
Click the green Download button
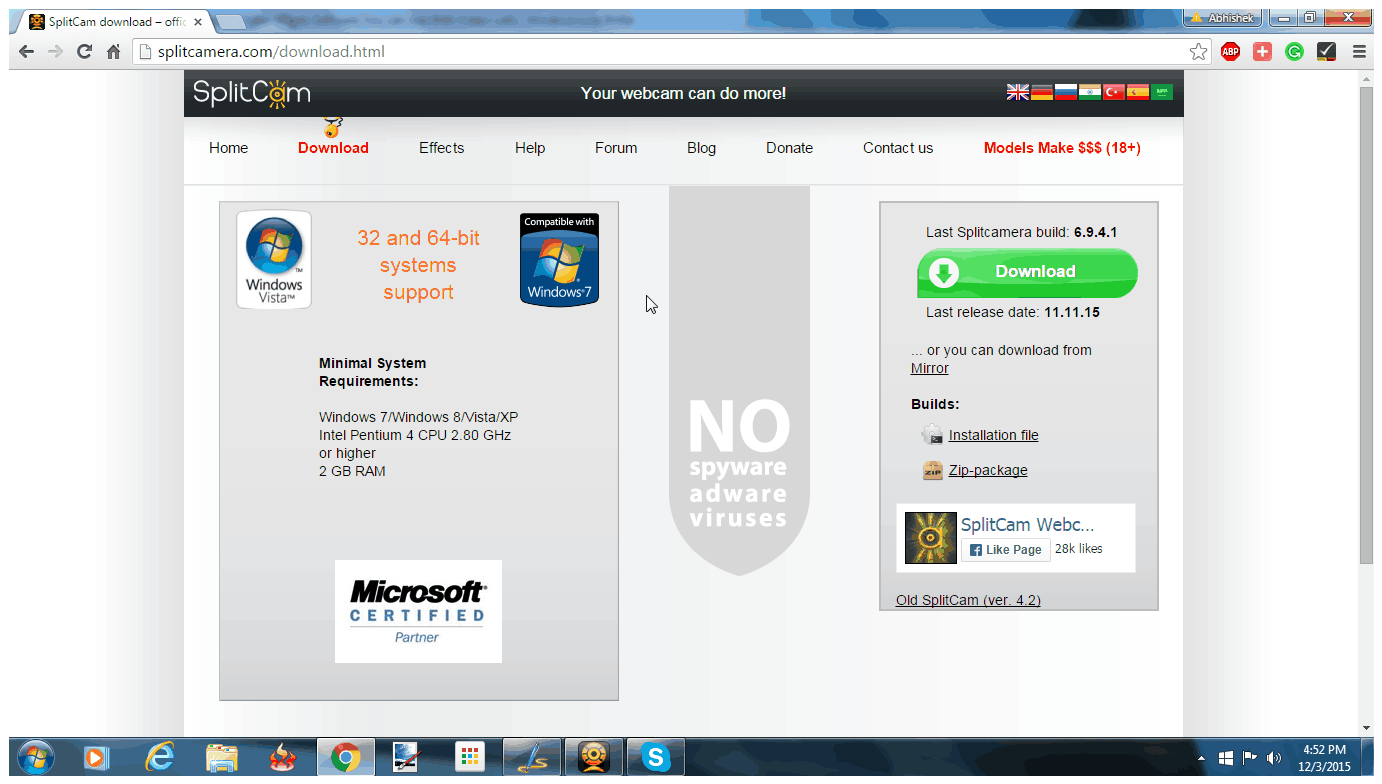(x=1027, y=272)
